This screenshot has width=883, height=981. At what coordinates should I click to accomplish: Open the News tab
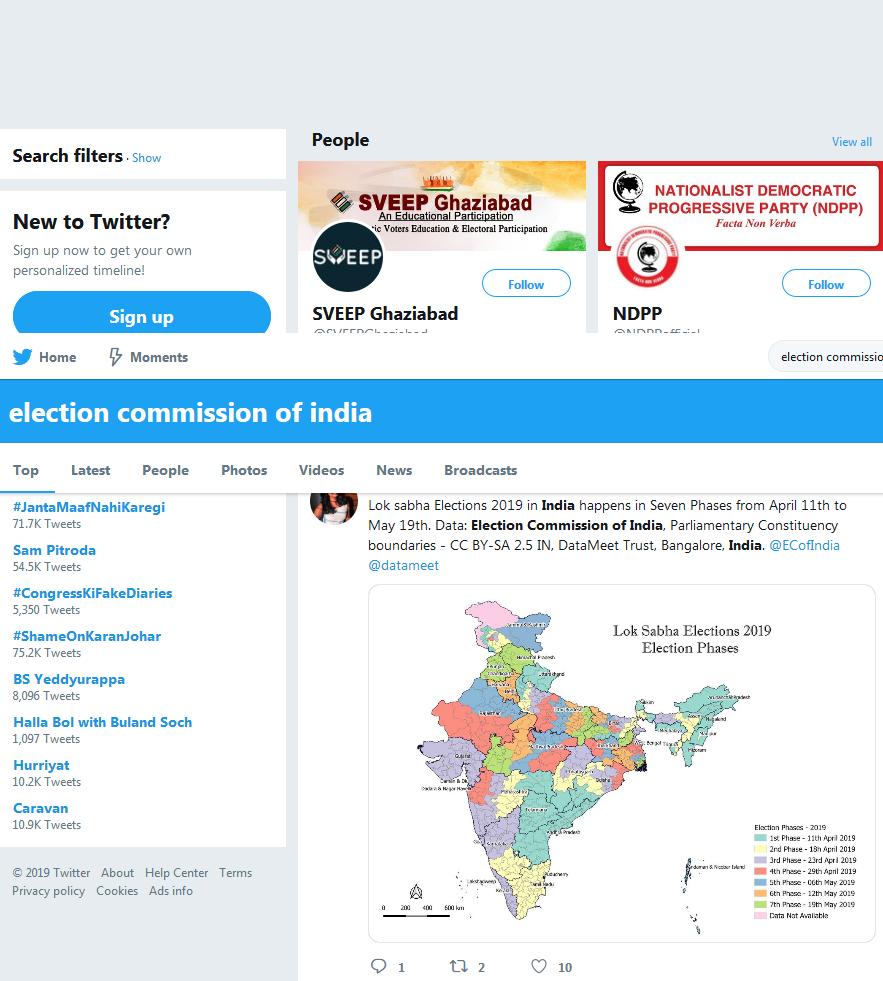tap(394, 470)
